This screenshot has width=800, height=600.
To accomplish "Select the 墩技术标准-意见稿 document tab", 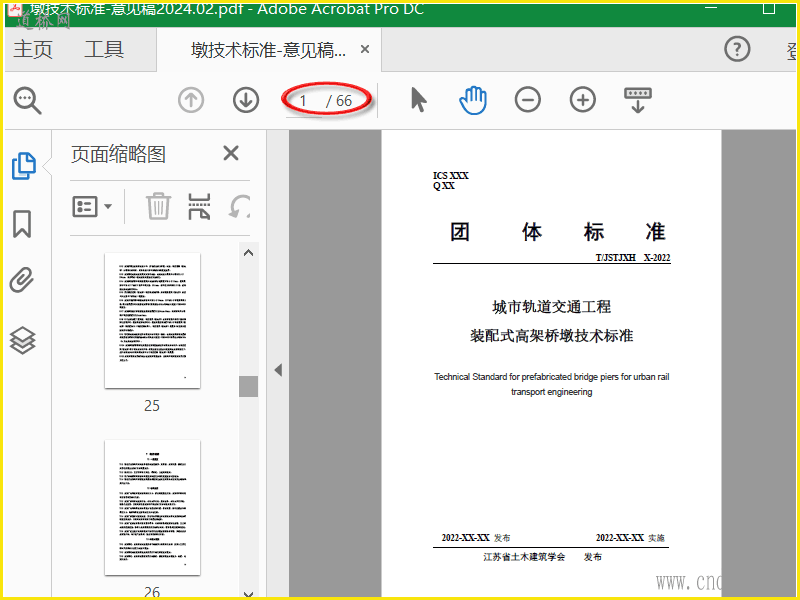I will pyautogui.click(x=268, y=50).
